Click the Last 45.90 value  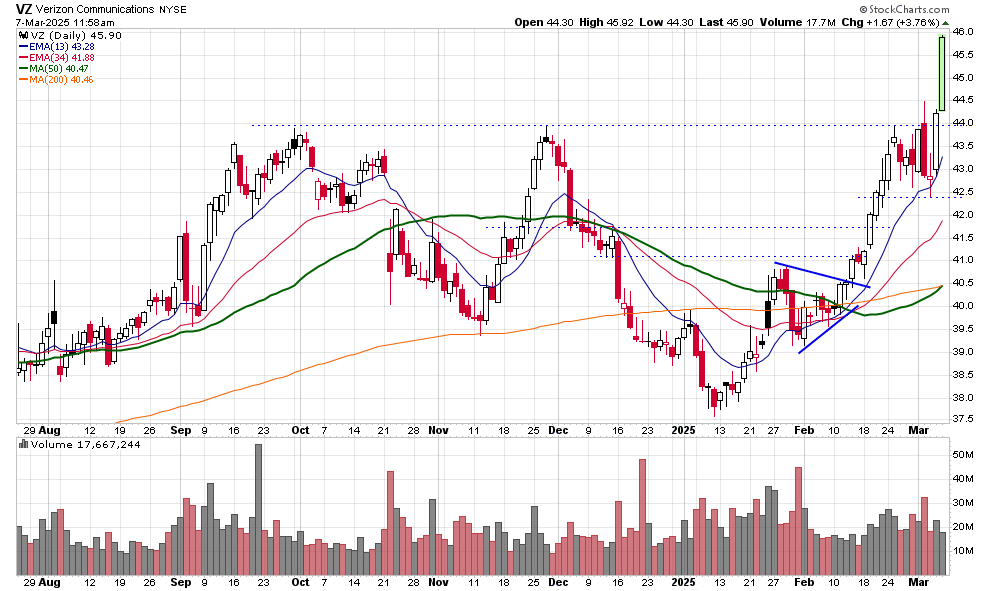click(x=726, y=22)
